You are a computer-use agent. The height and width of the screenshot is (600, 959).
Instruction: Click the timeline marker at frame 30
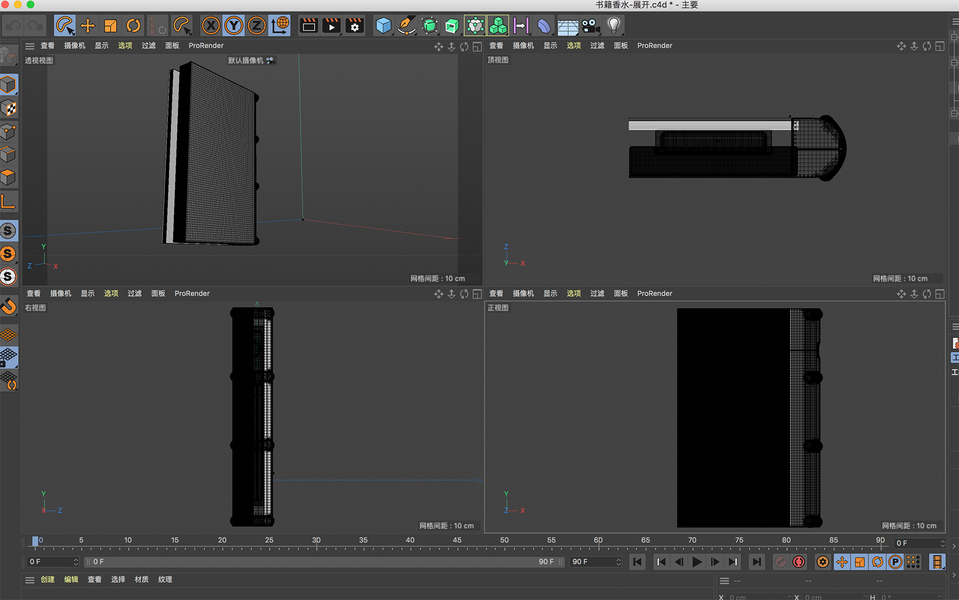click(x=316, y=541)
